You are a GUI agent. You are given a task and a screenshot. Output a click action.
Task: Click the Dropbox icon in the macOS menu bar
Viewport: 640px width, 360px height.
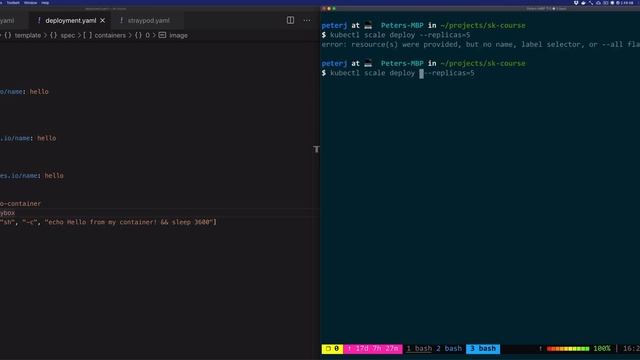click(x=576, y=3)
